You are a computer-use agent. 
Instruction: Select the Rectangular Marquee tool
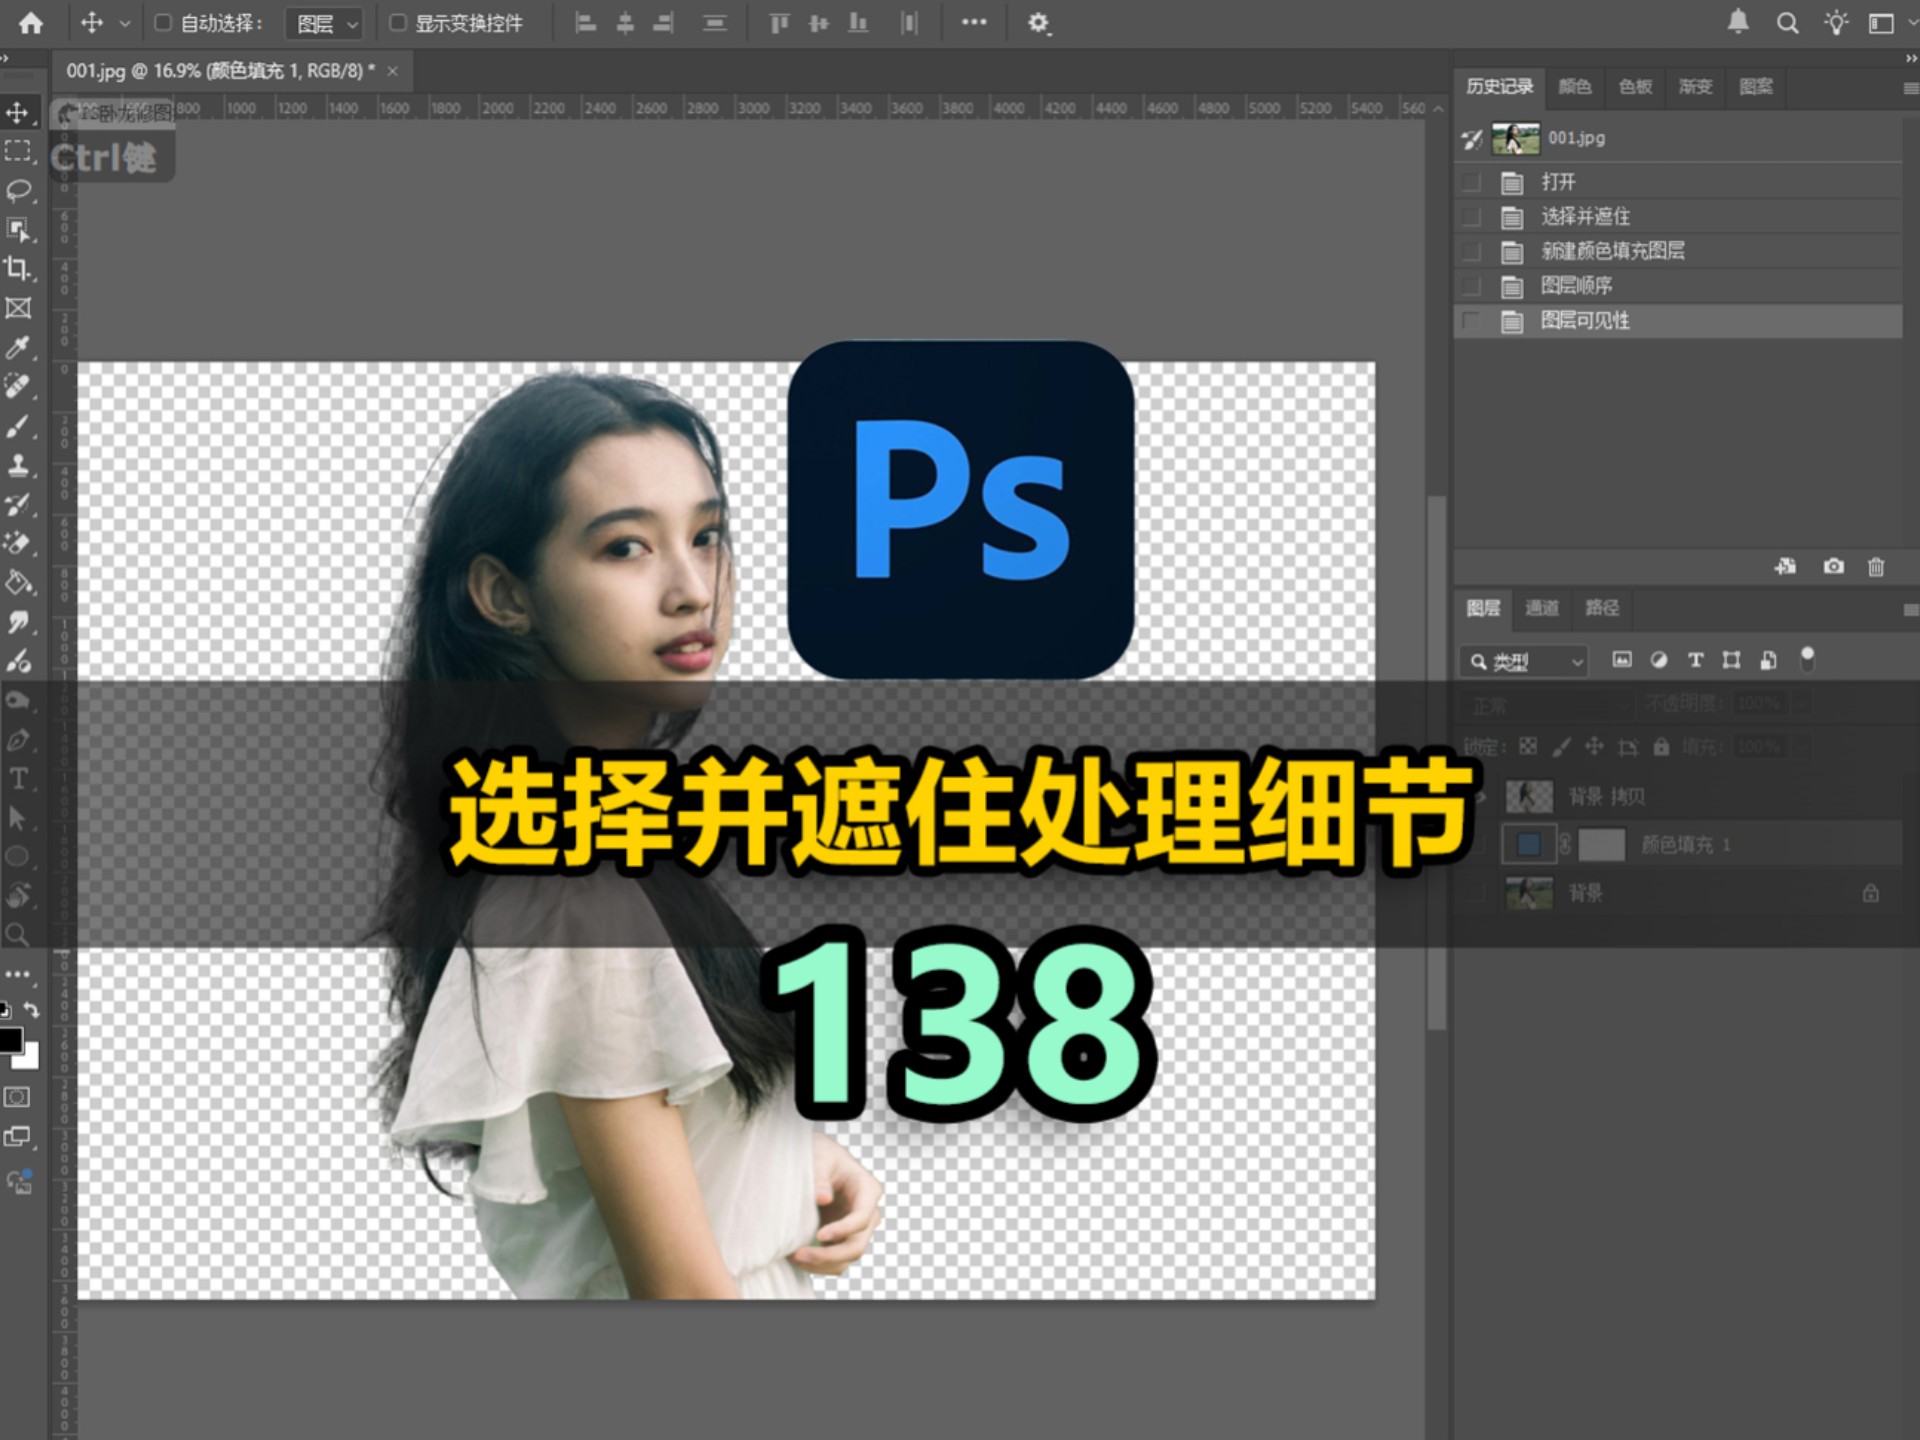[x=18, y=151]
